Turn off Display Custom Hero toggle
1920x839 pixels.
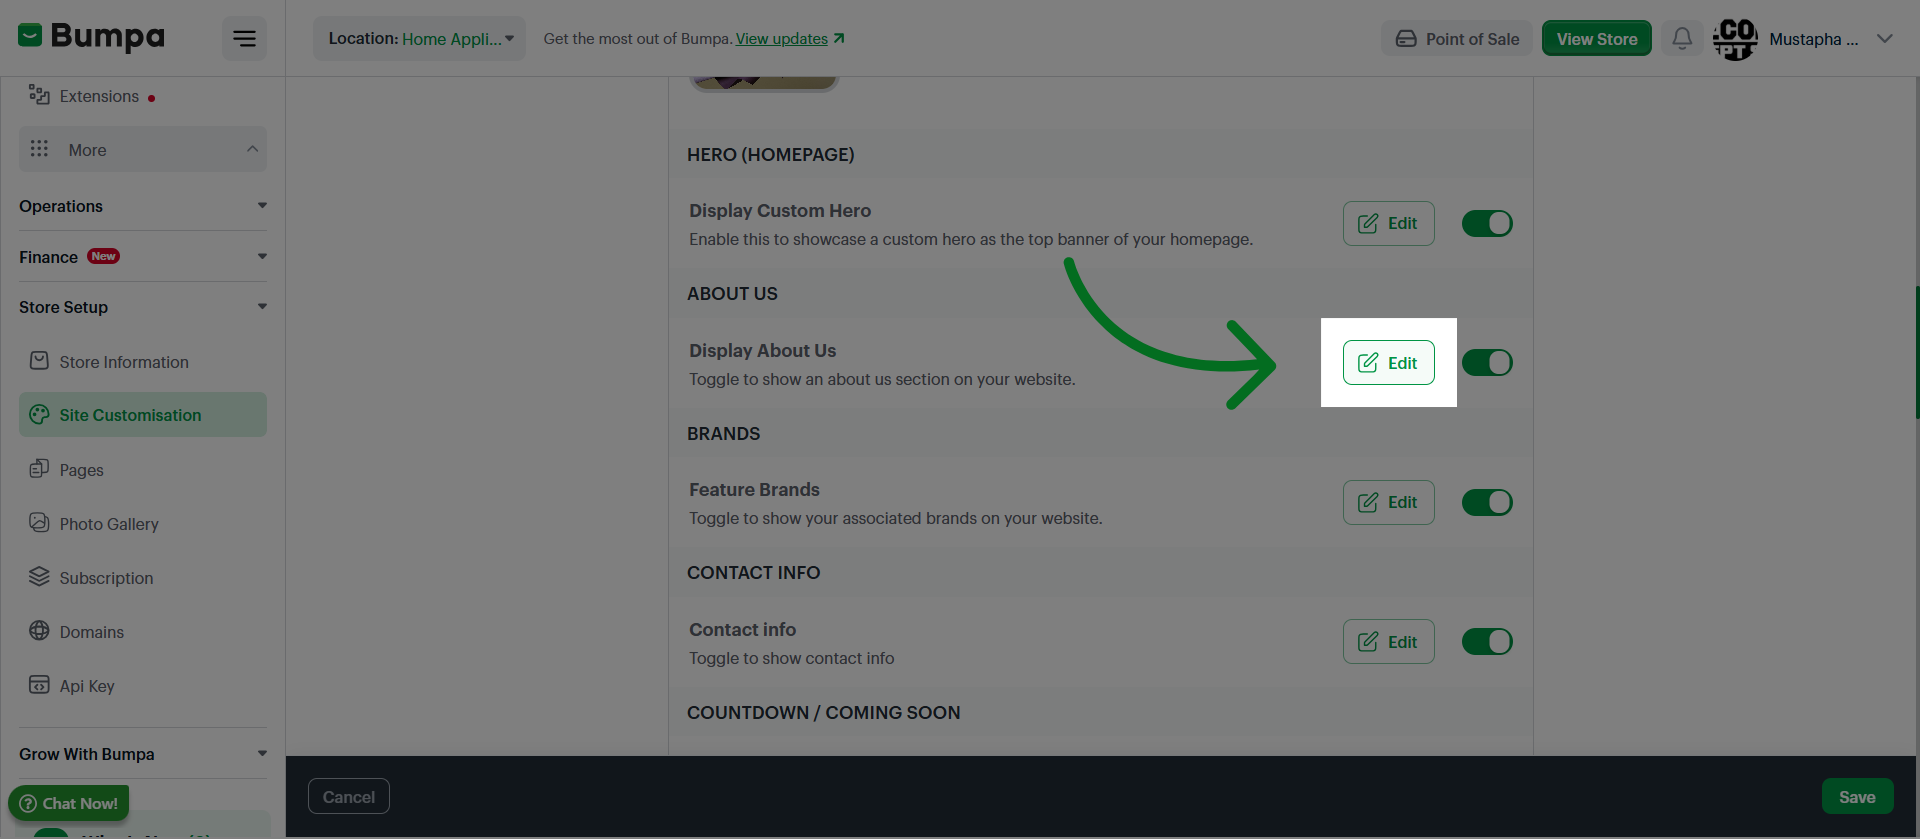[1487, 223]
